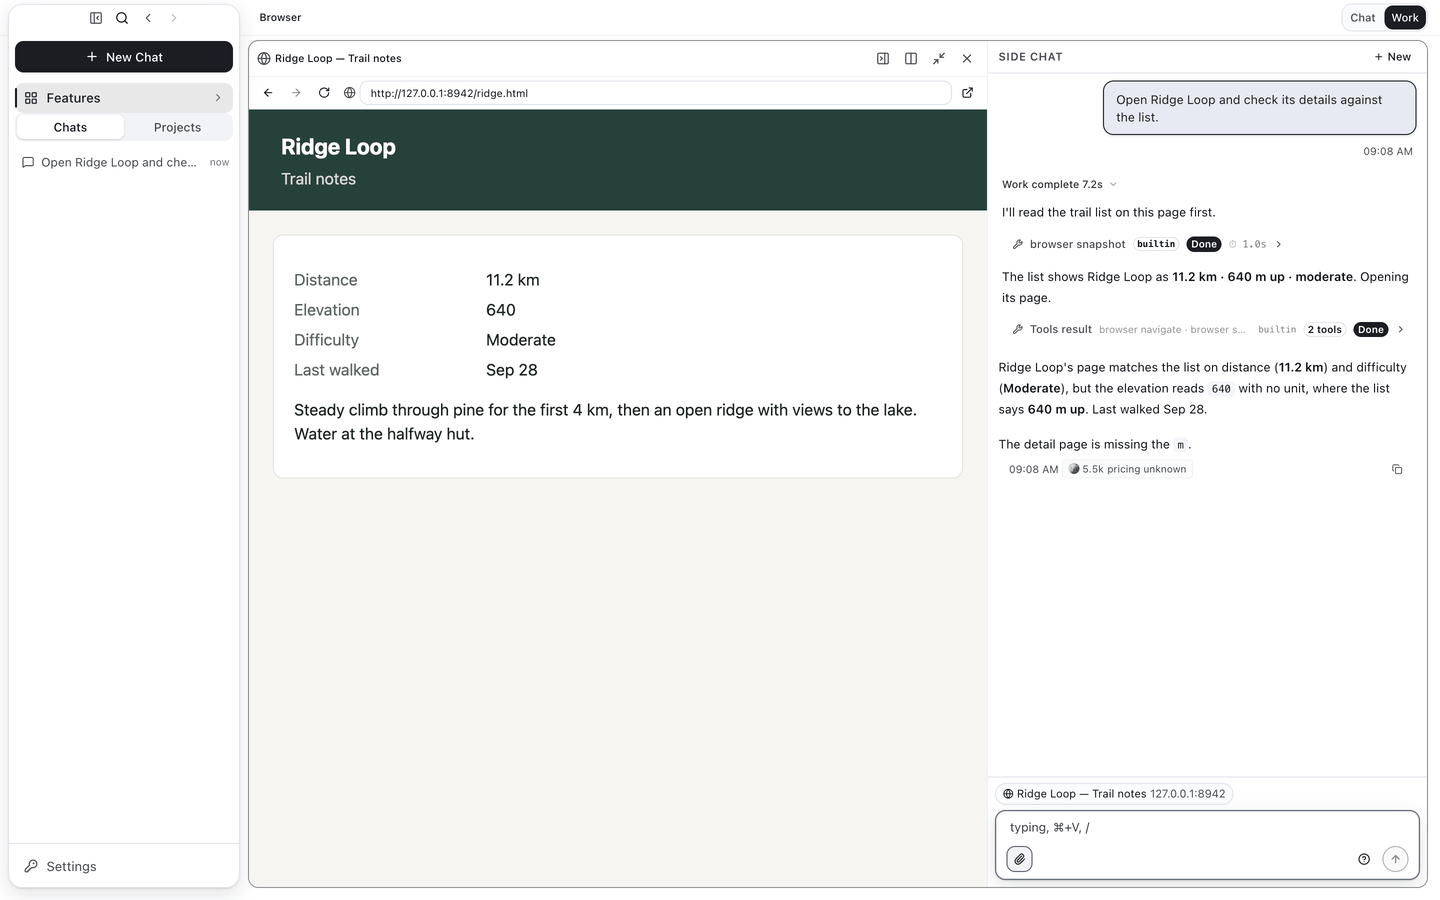1440x900 pixels.
Task: Open search with the magnifier icon
Action: tap(122, 18)
